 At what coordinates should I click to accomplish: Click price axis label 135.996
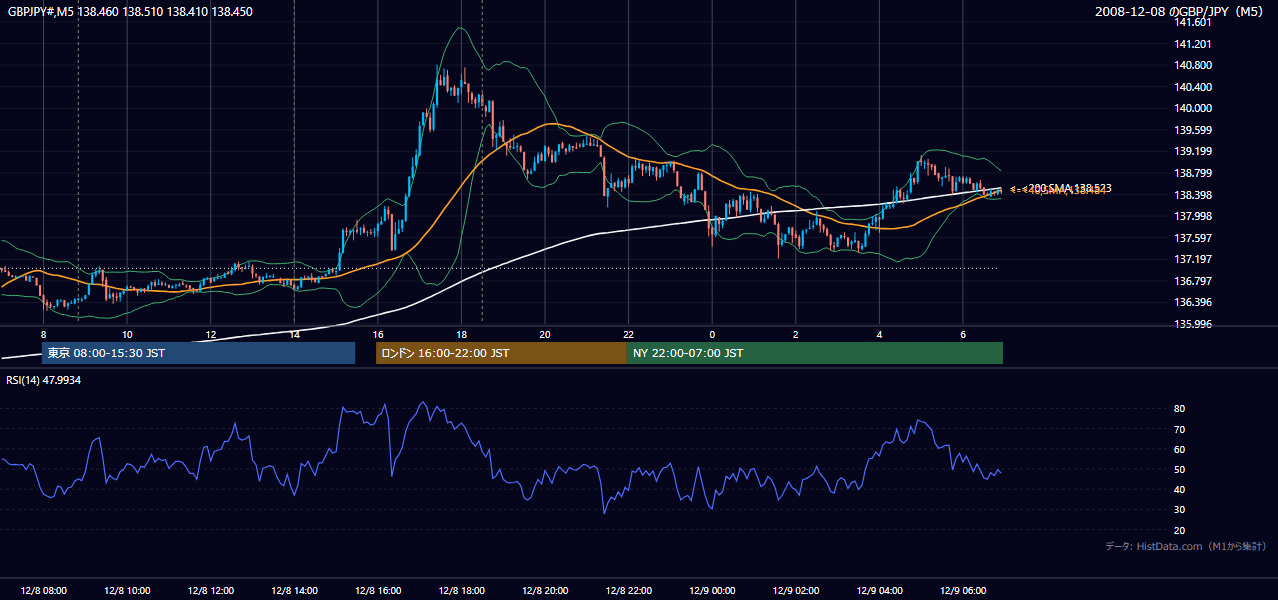click(x=1194, y=324)
